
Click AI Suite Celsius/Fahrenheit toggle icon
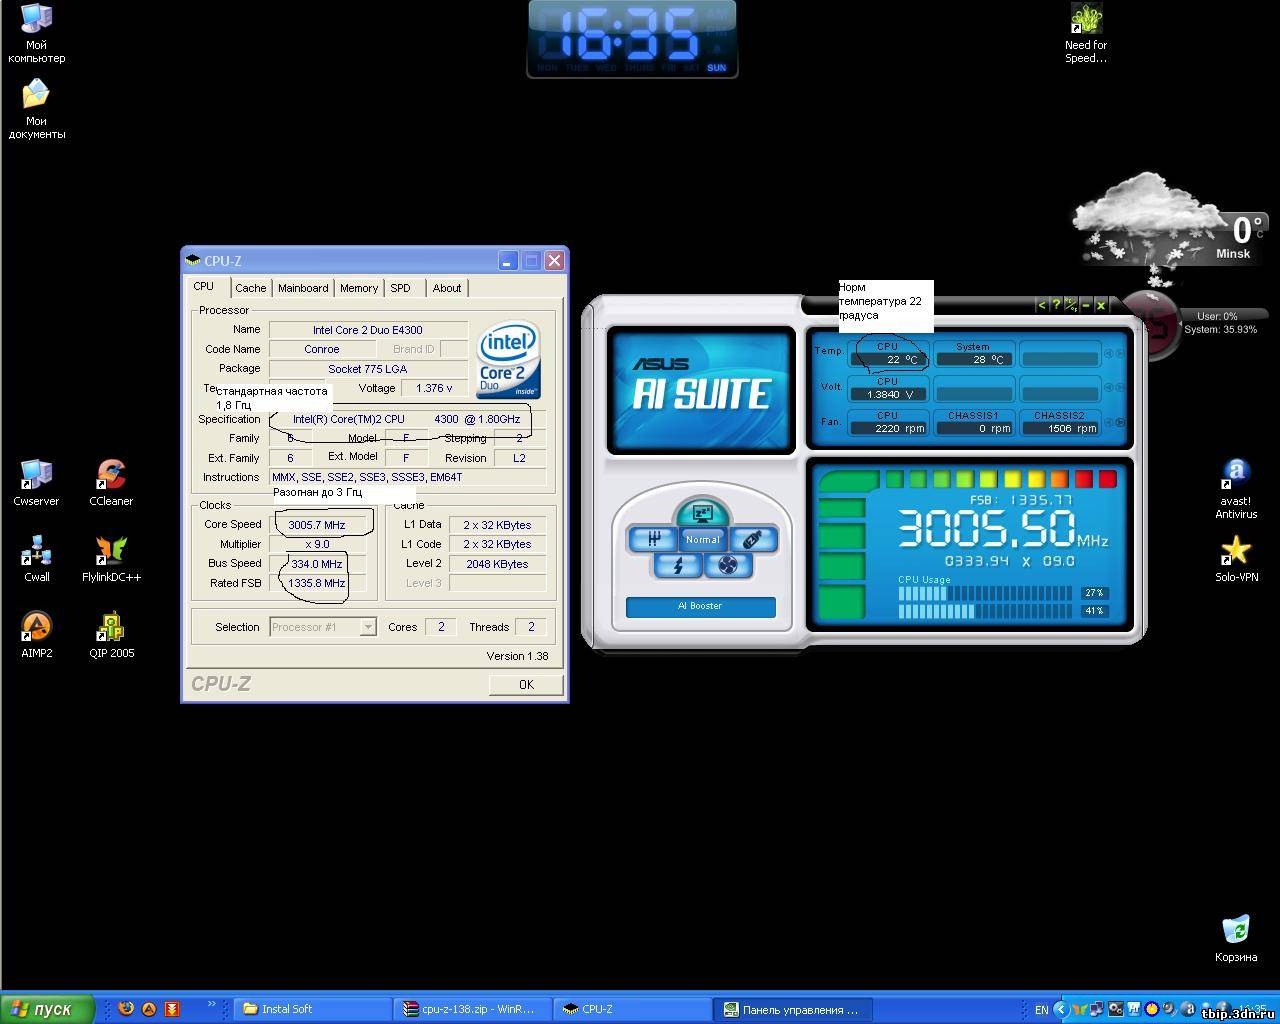1071,305
